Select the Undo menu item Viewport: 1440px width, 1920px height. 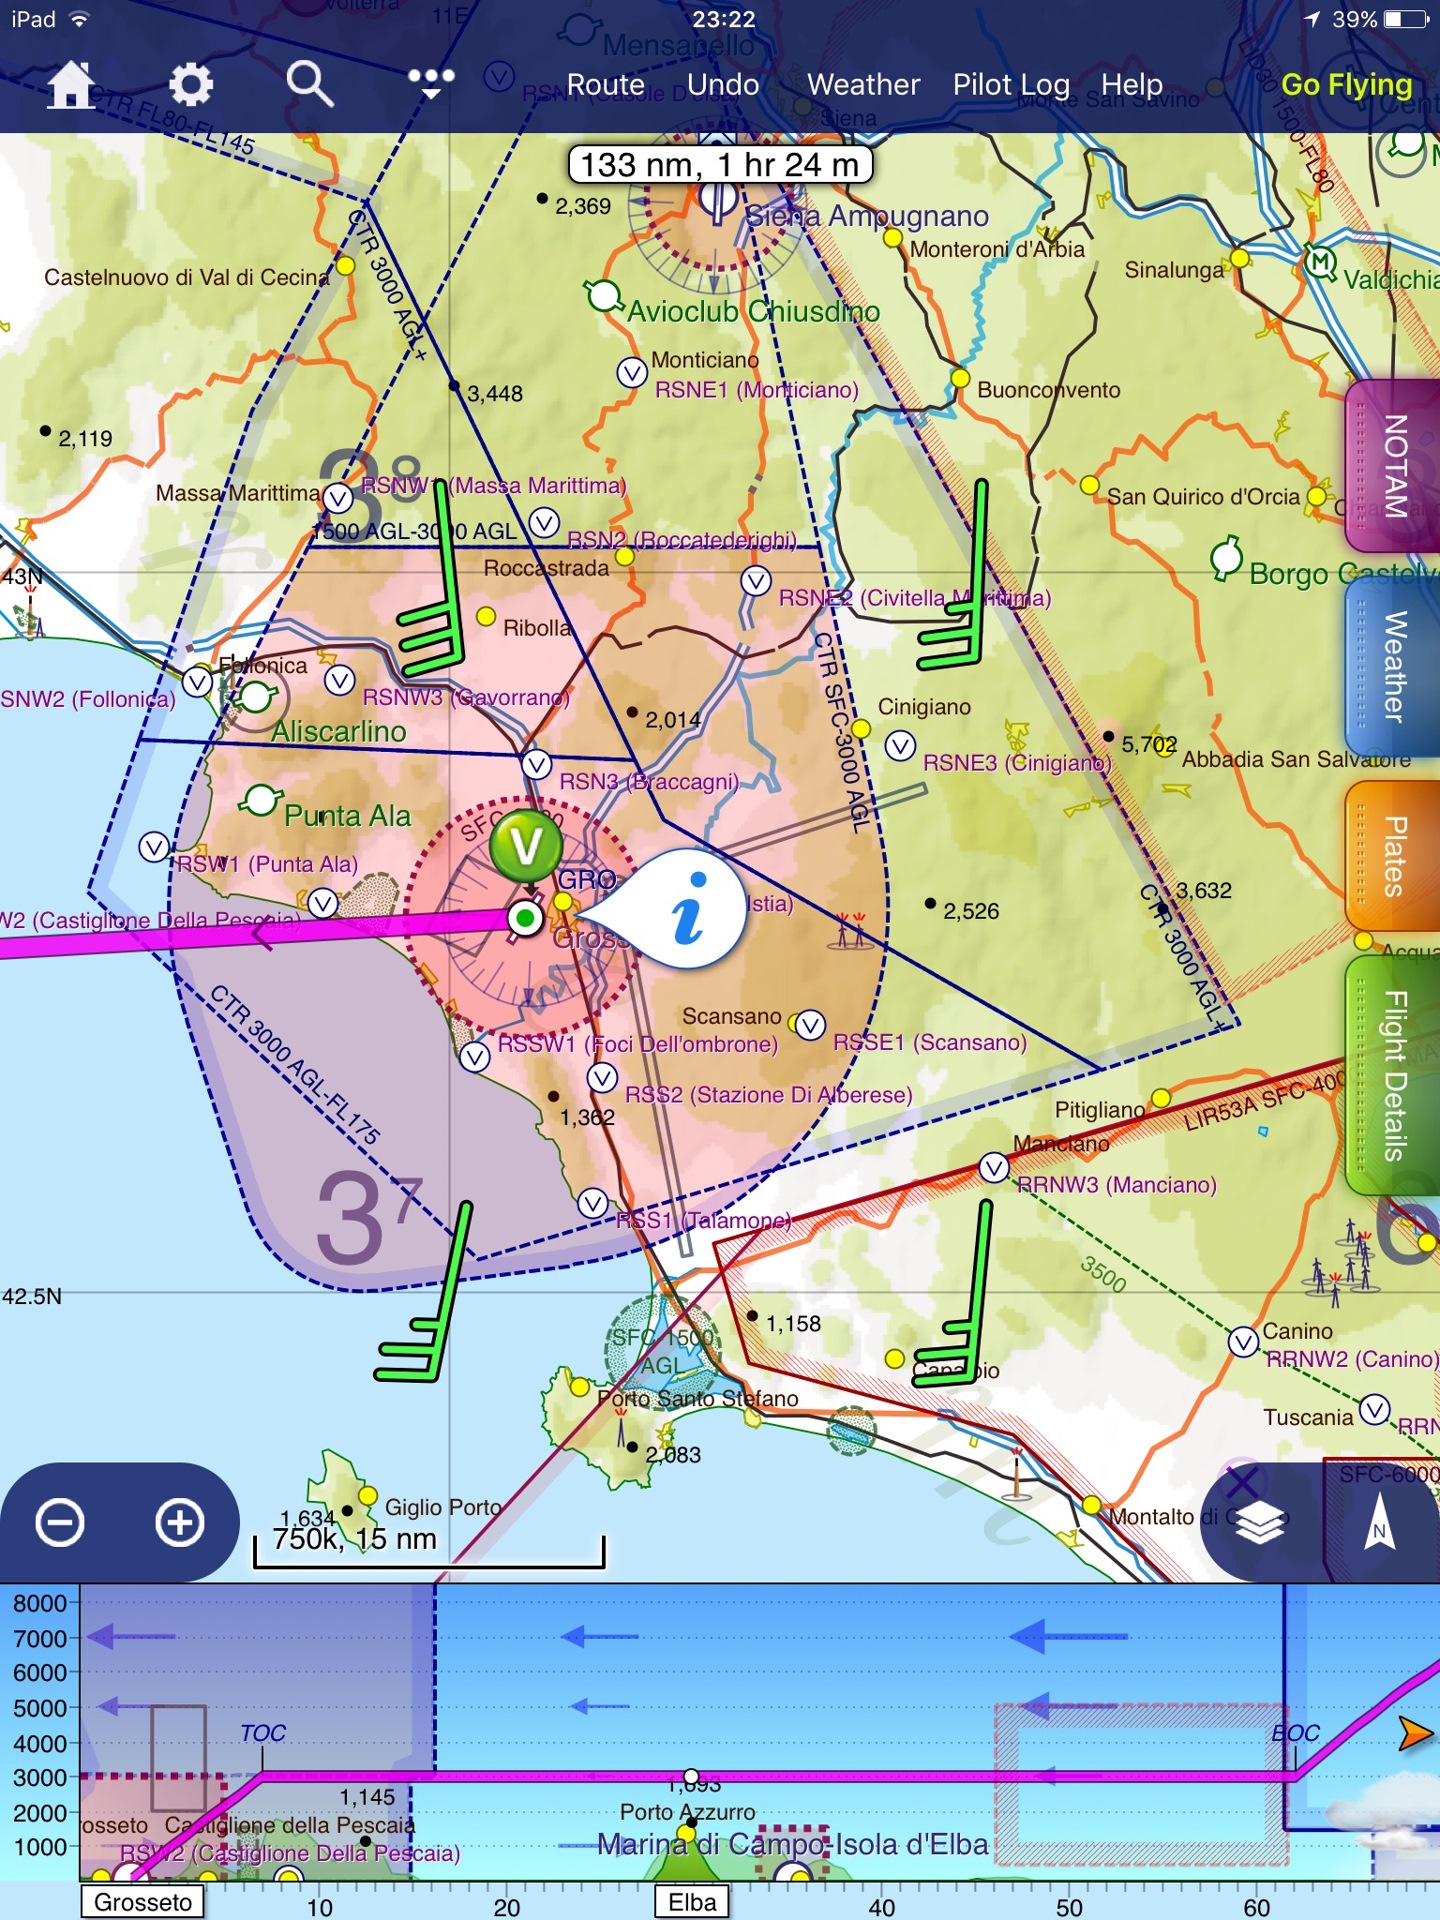click(723, 85)
